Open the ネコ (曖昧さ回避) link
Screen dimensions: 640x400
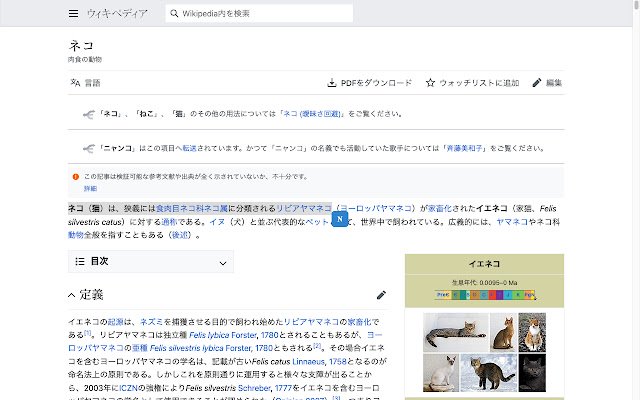pos(313,114)
